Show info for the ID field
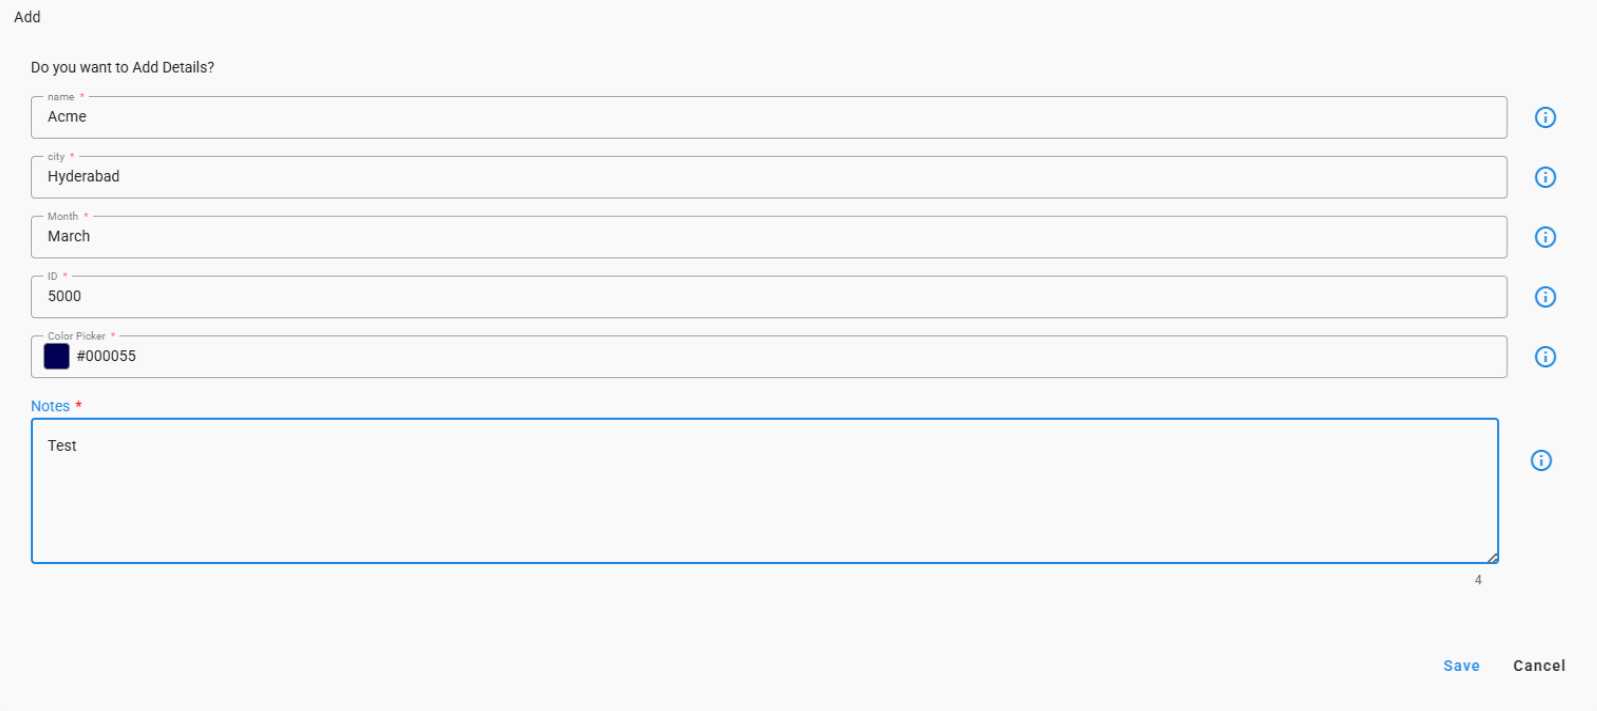 coord(1545,297)
